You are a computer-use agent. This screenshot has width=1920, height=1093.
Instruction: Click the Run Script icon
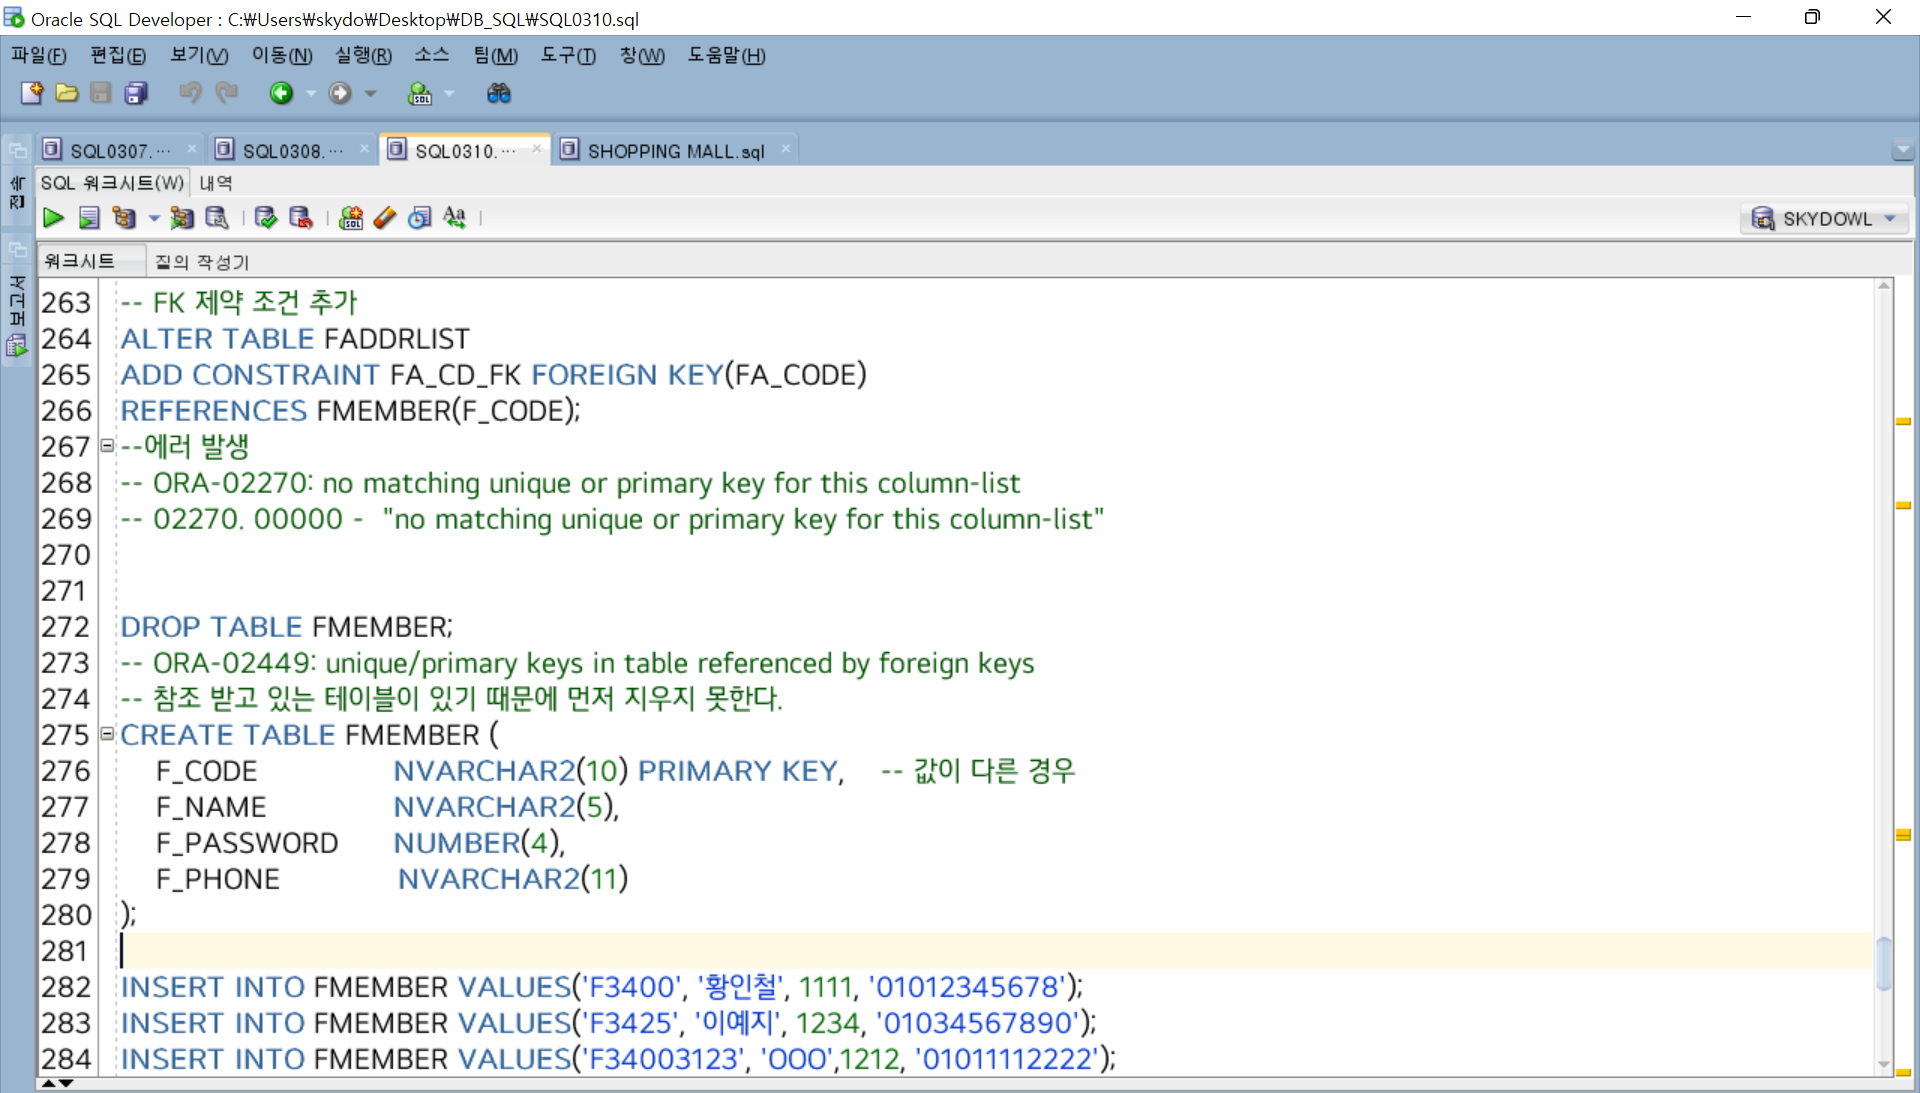(x=89, y=218)
